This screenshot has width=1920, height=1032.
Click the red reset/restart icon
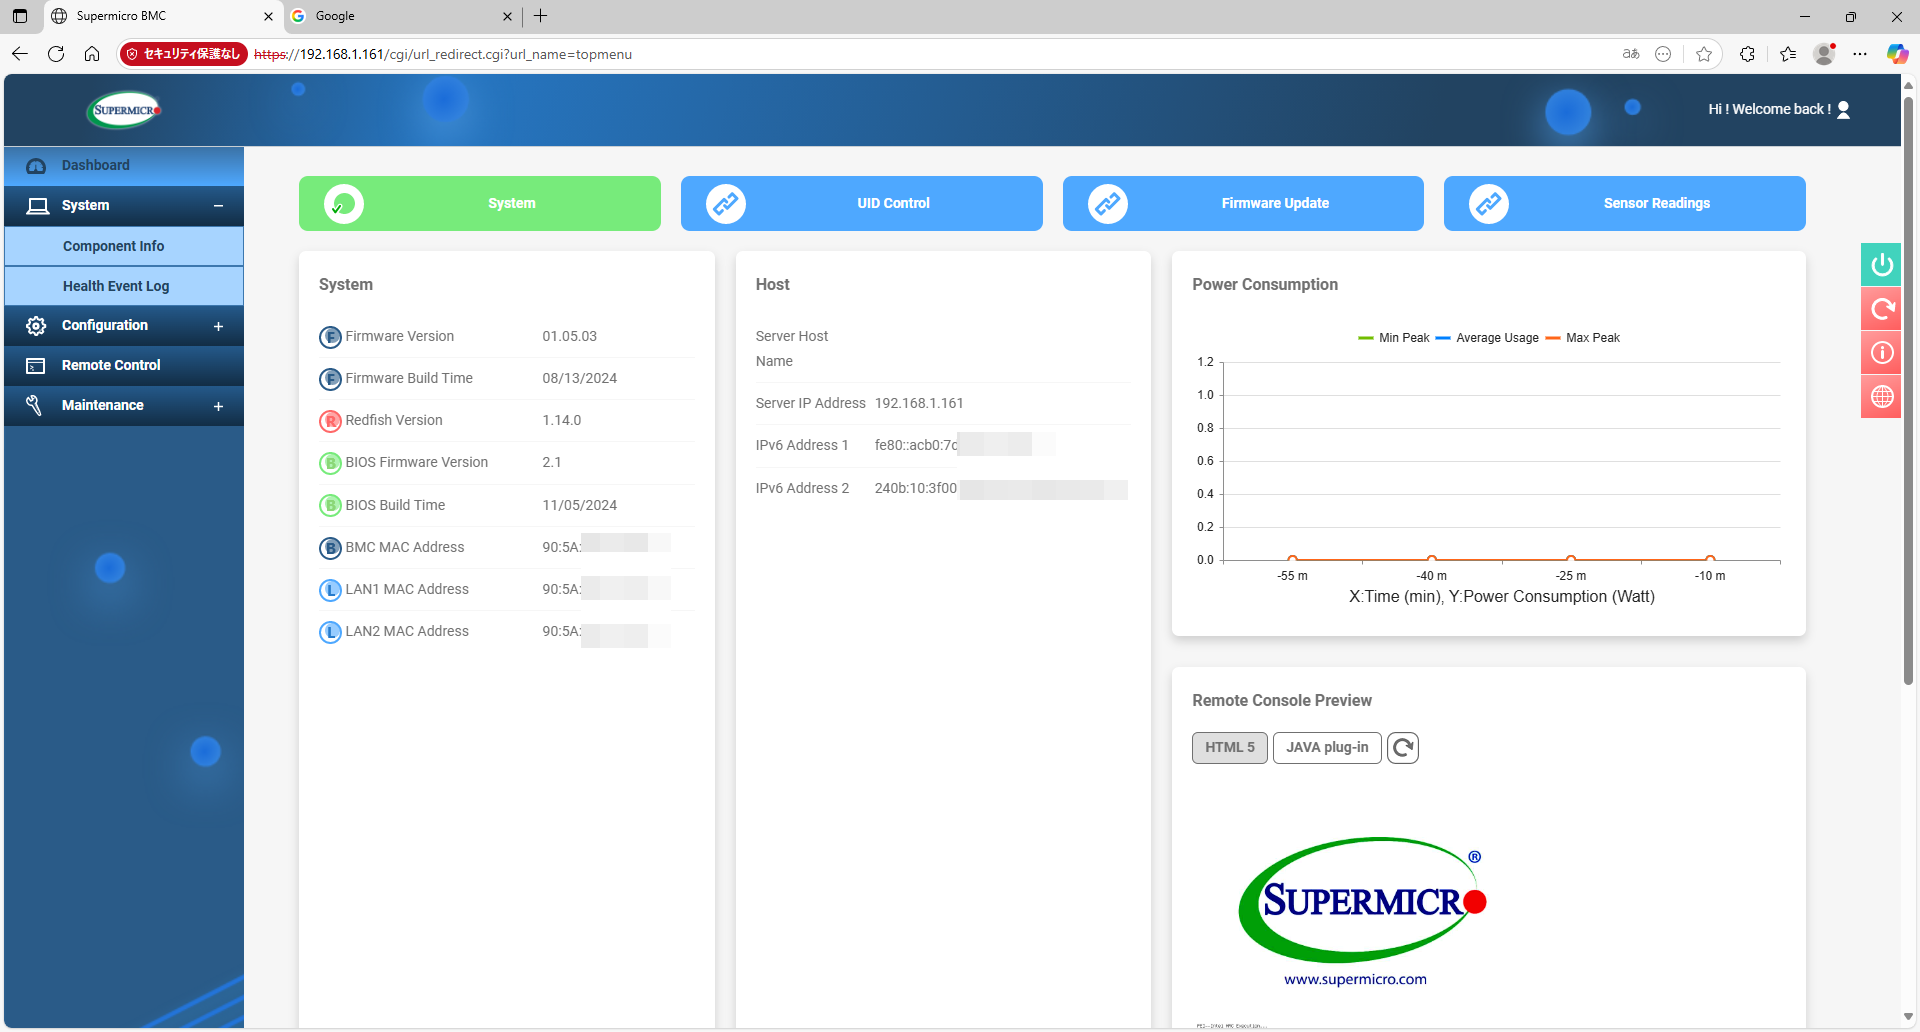click(1881, 309)
